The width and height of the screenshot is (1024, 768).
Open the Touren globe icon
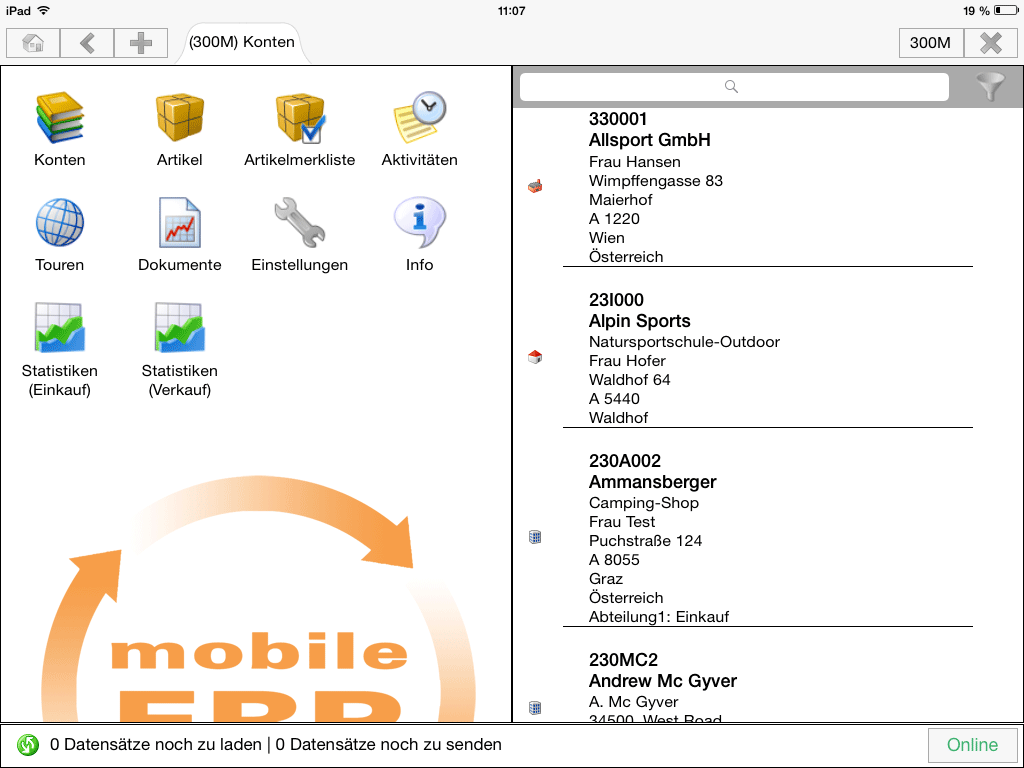click(x=59, y=223)
